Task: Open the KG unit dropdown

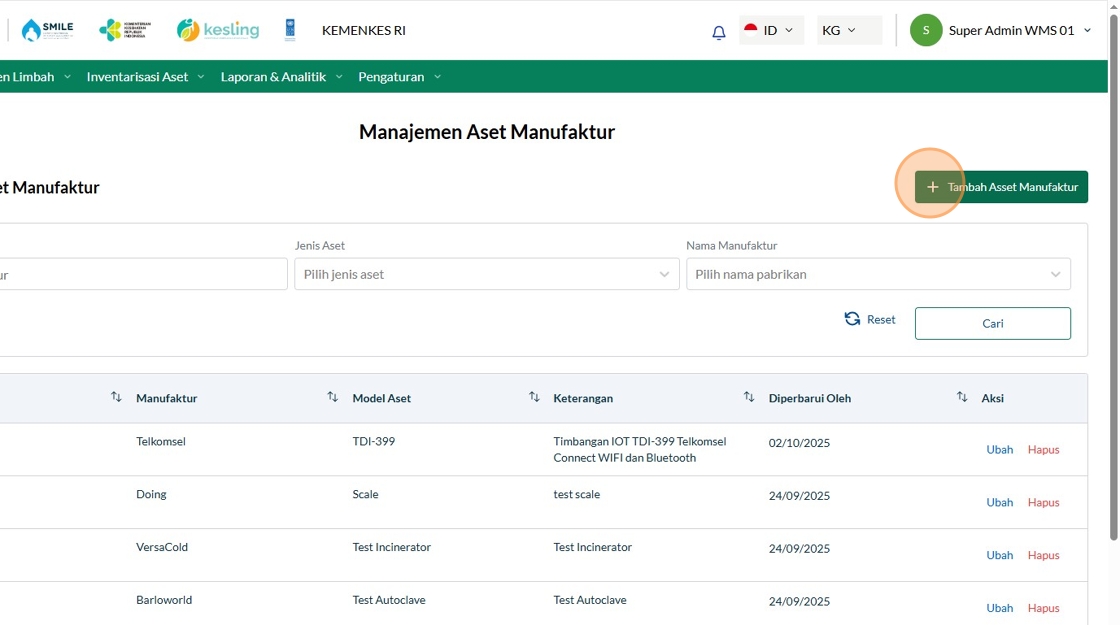Action: pos(848,30)
